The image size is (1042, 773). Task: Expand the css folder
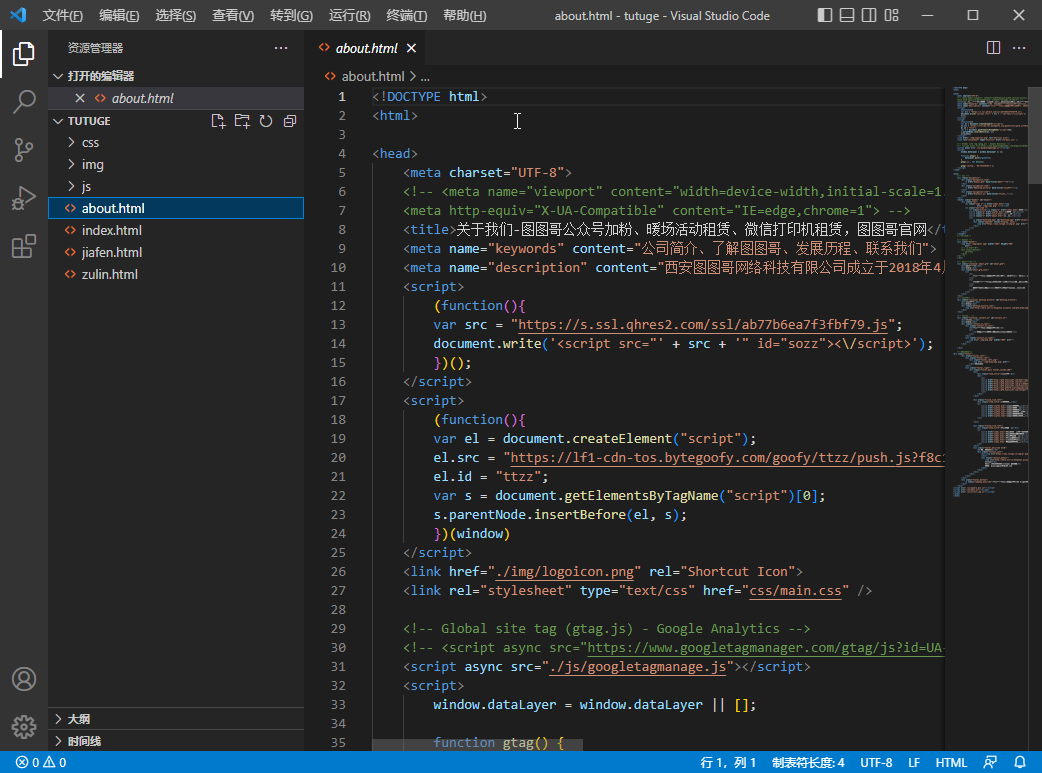pos(90,143)
